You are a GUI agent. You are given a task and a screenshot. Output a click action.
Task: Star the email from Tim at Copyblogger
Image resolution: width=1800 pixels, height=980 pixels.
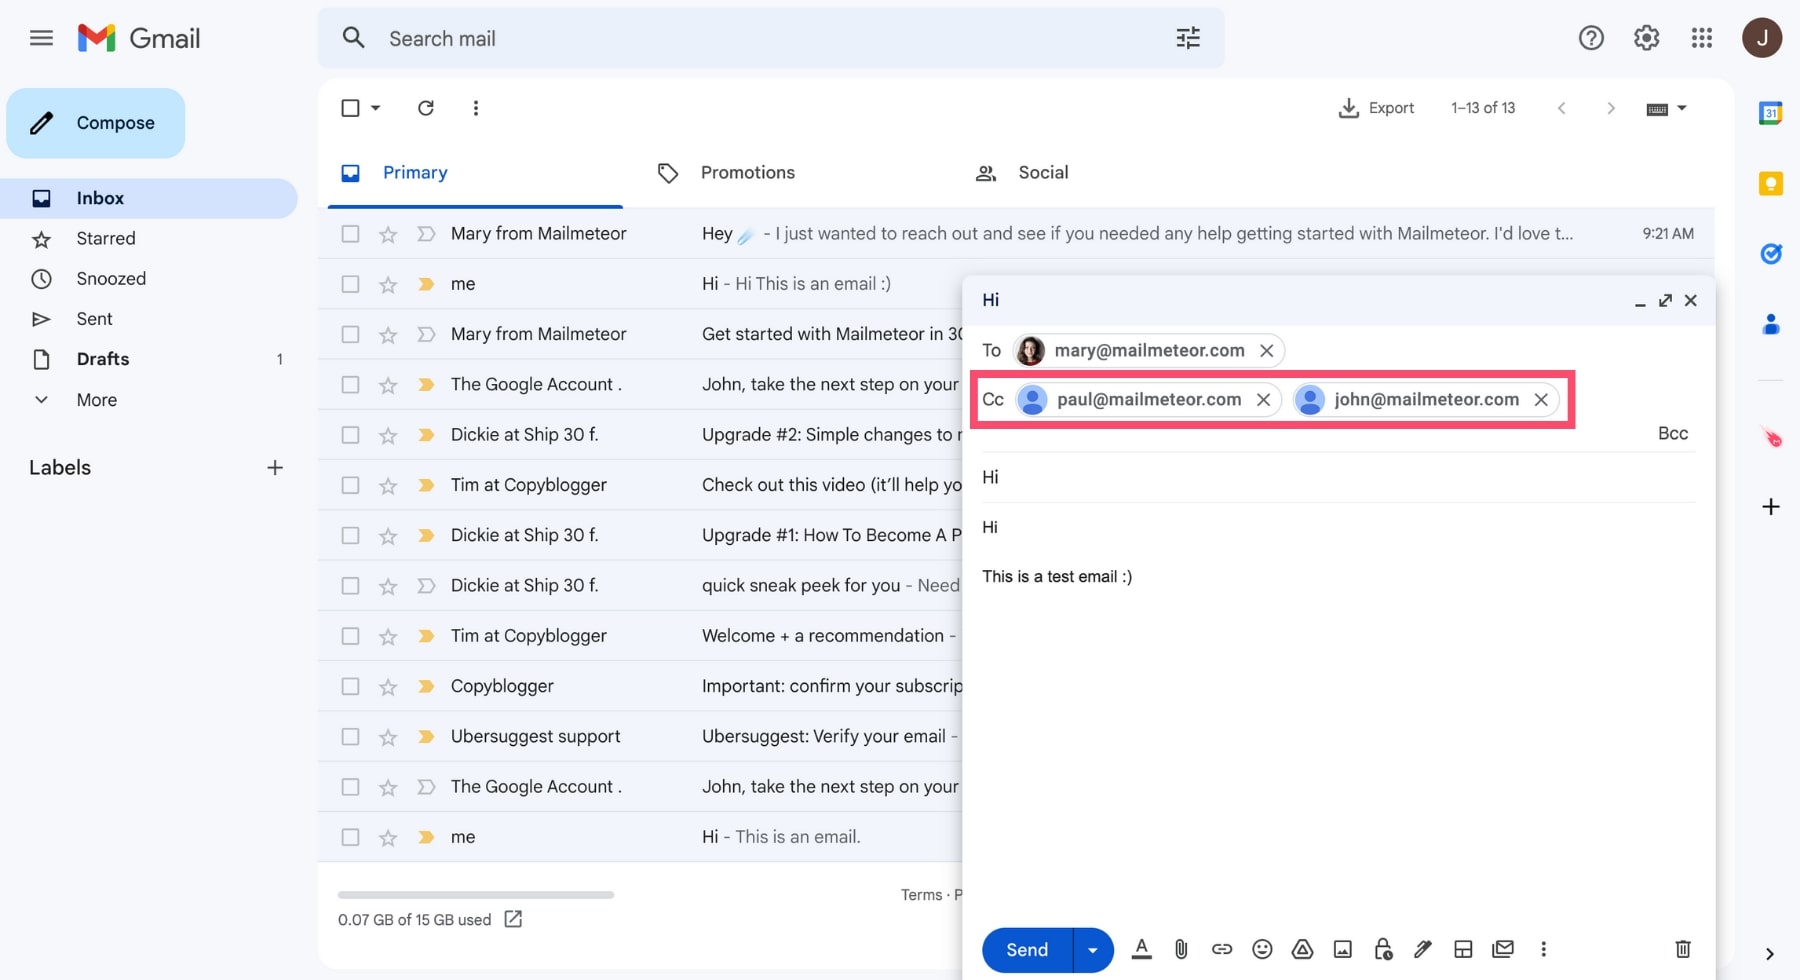tap(387, 485)
